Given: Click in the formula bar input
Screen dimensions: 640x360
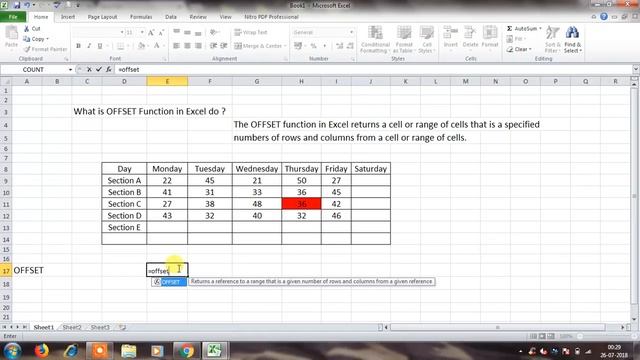Looking at the screenshot, I should (x=373, y=69).
